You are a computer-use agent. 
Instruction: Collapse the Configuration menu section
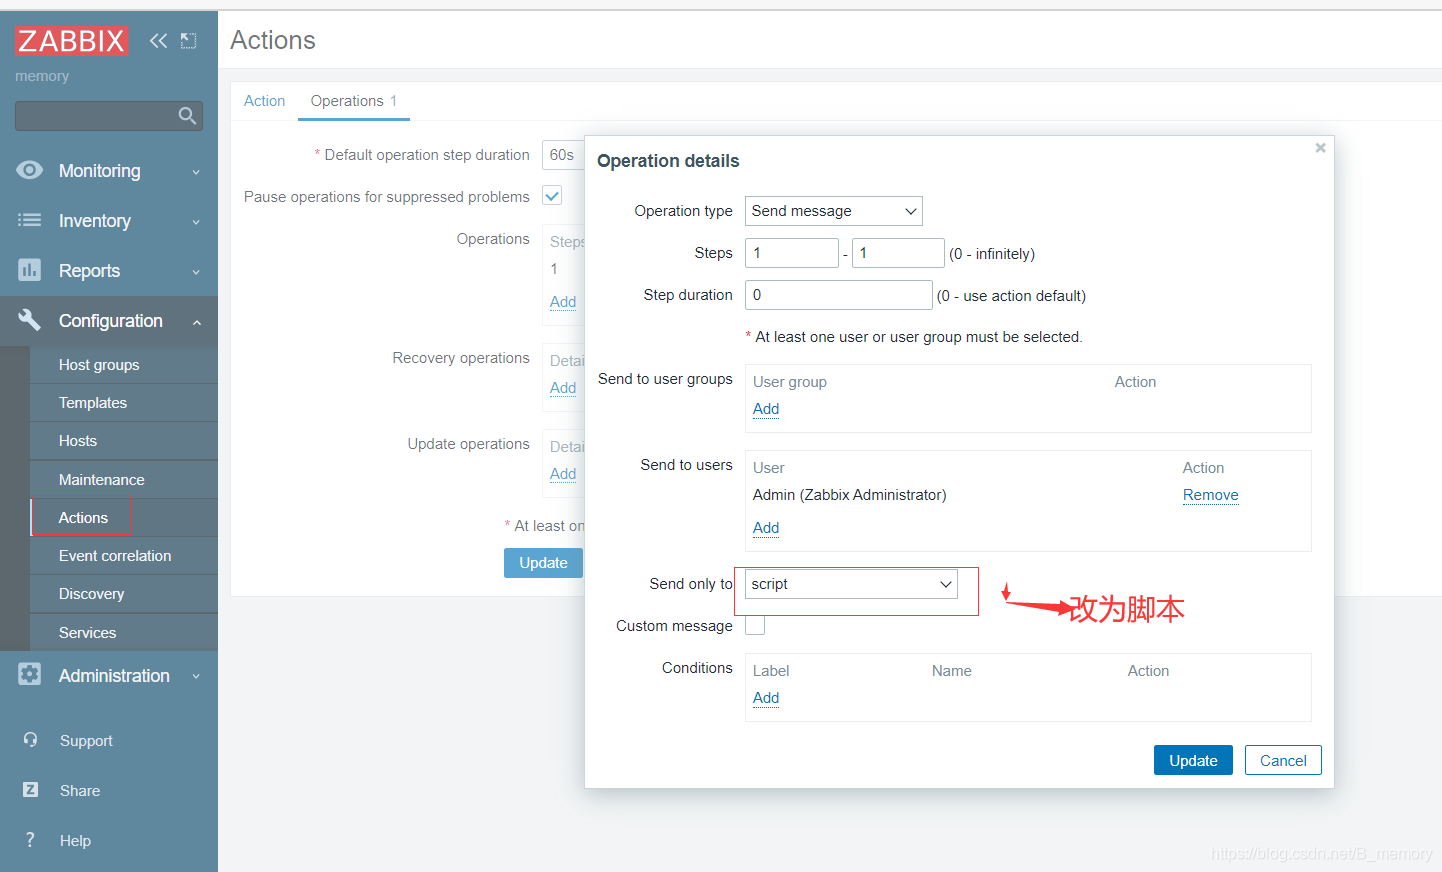coord(196,322)
